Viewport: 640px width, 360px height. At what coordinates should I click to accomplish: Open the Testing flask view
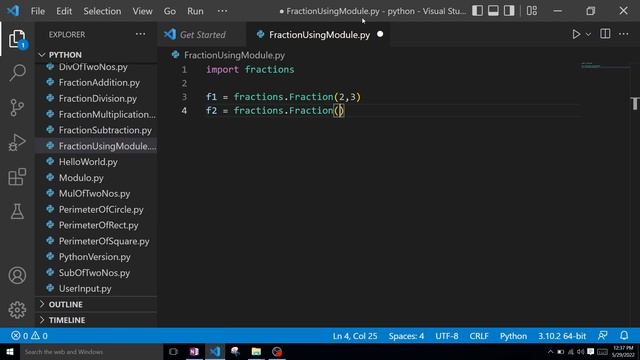click(x=17, y=211)
